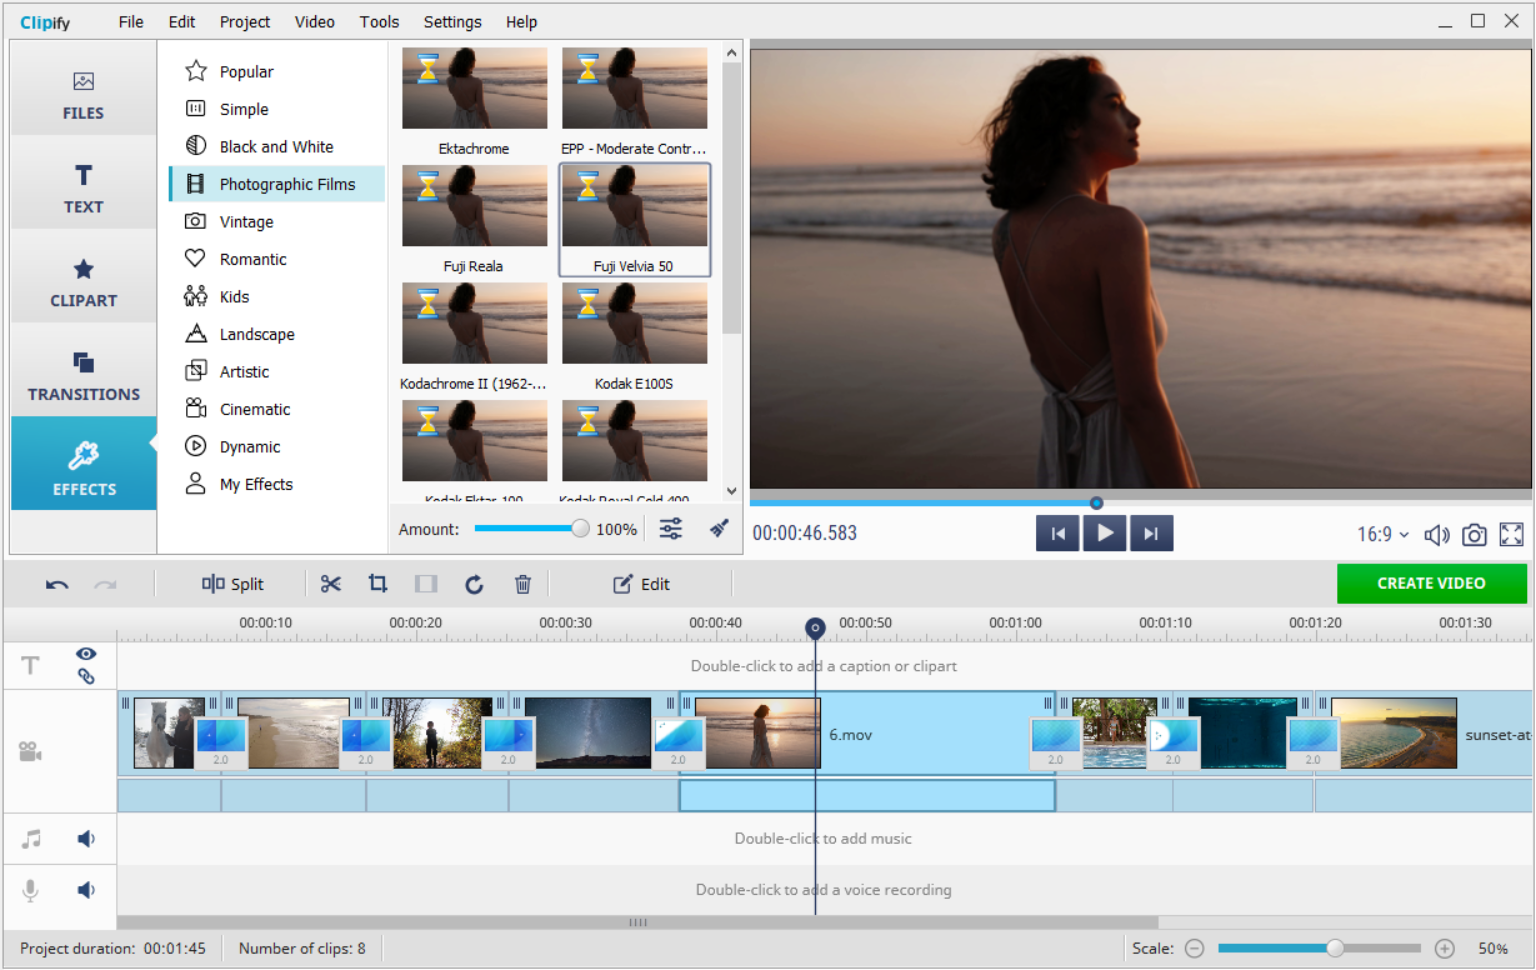Viewport: 1536px width, 970px height.
Task: Toggle caption track link icon
Action: [86, 676]
